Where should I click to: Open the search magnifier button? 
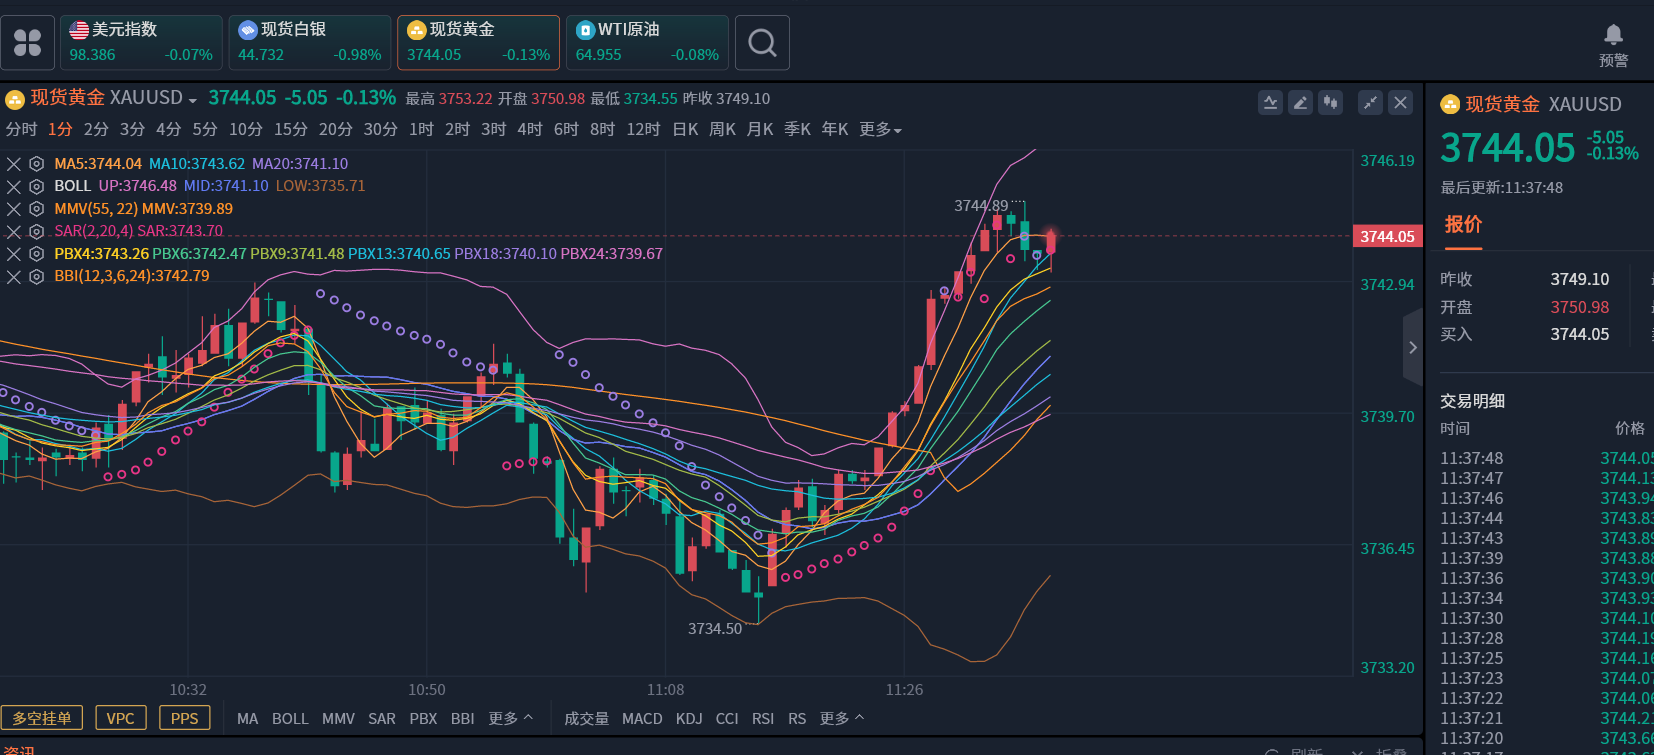(x=762, y=42)
